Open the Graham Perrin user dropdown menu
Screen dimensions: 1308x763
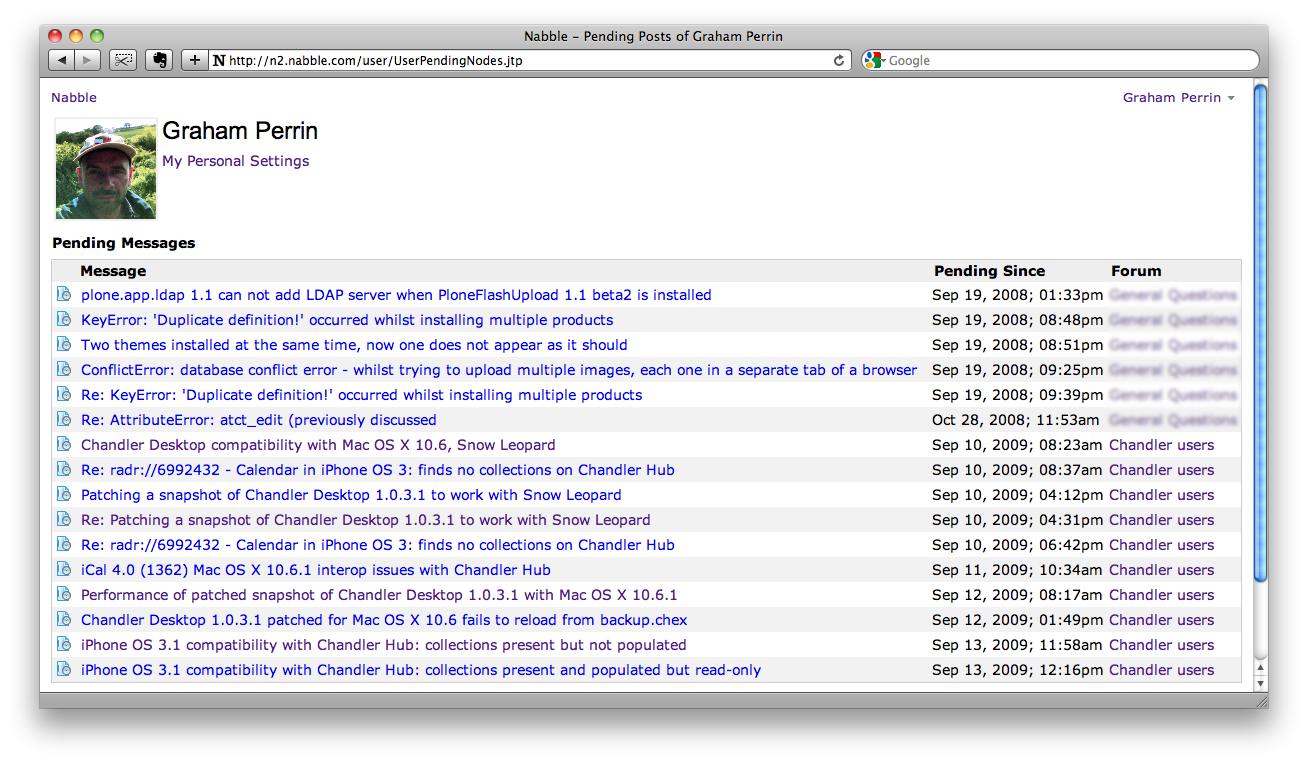click(x=1178, y=97)
